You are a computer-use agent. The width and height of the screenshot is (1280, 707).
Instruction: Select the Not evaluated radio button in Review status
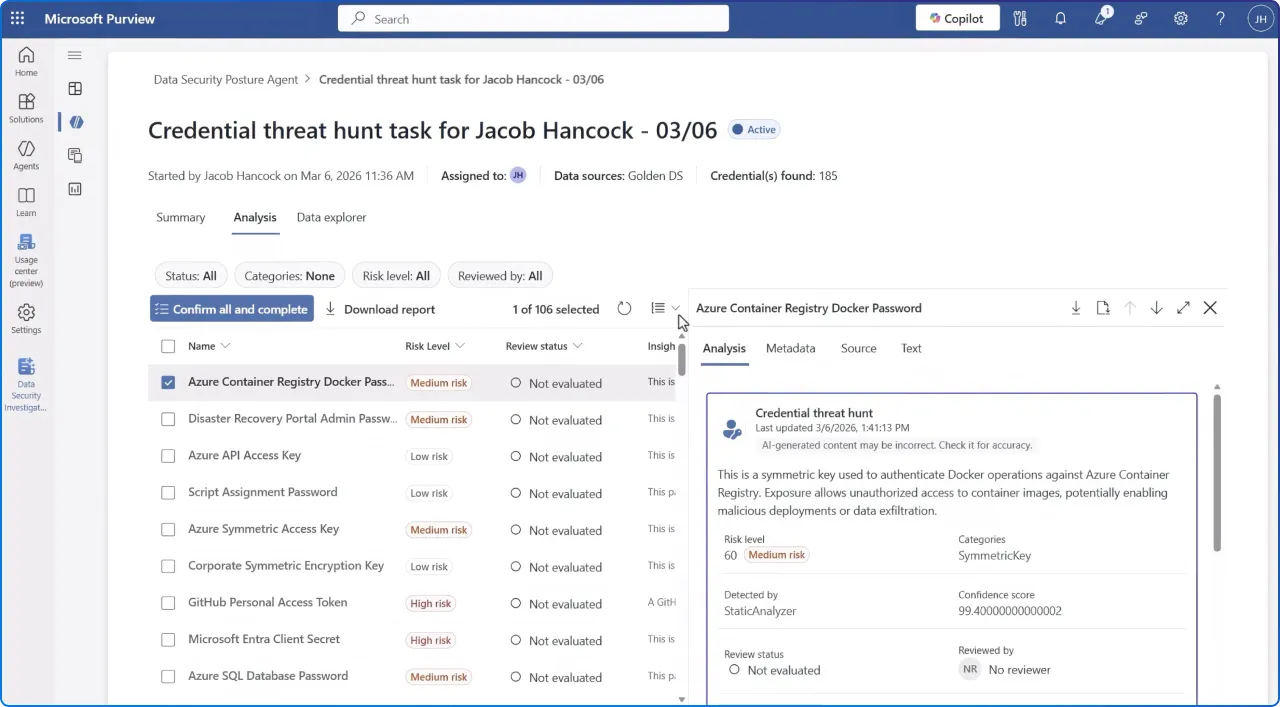[735, 670]
